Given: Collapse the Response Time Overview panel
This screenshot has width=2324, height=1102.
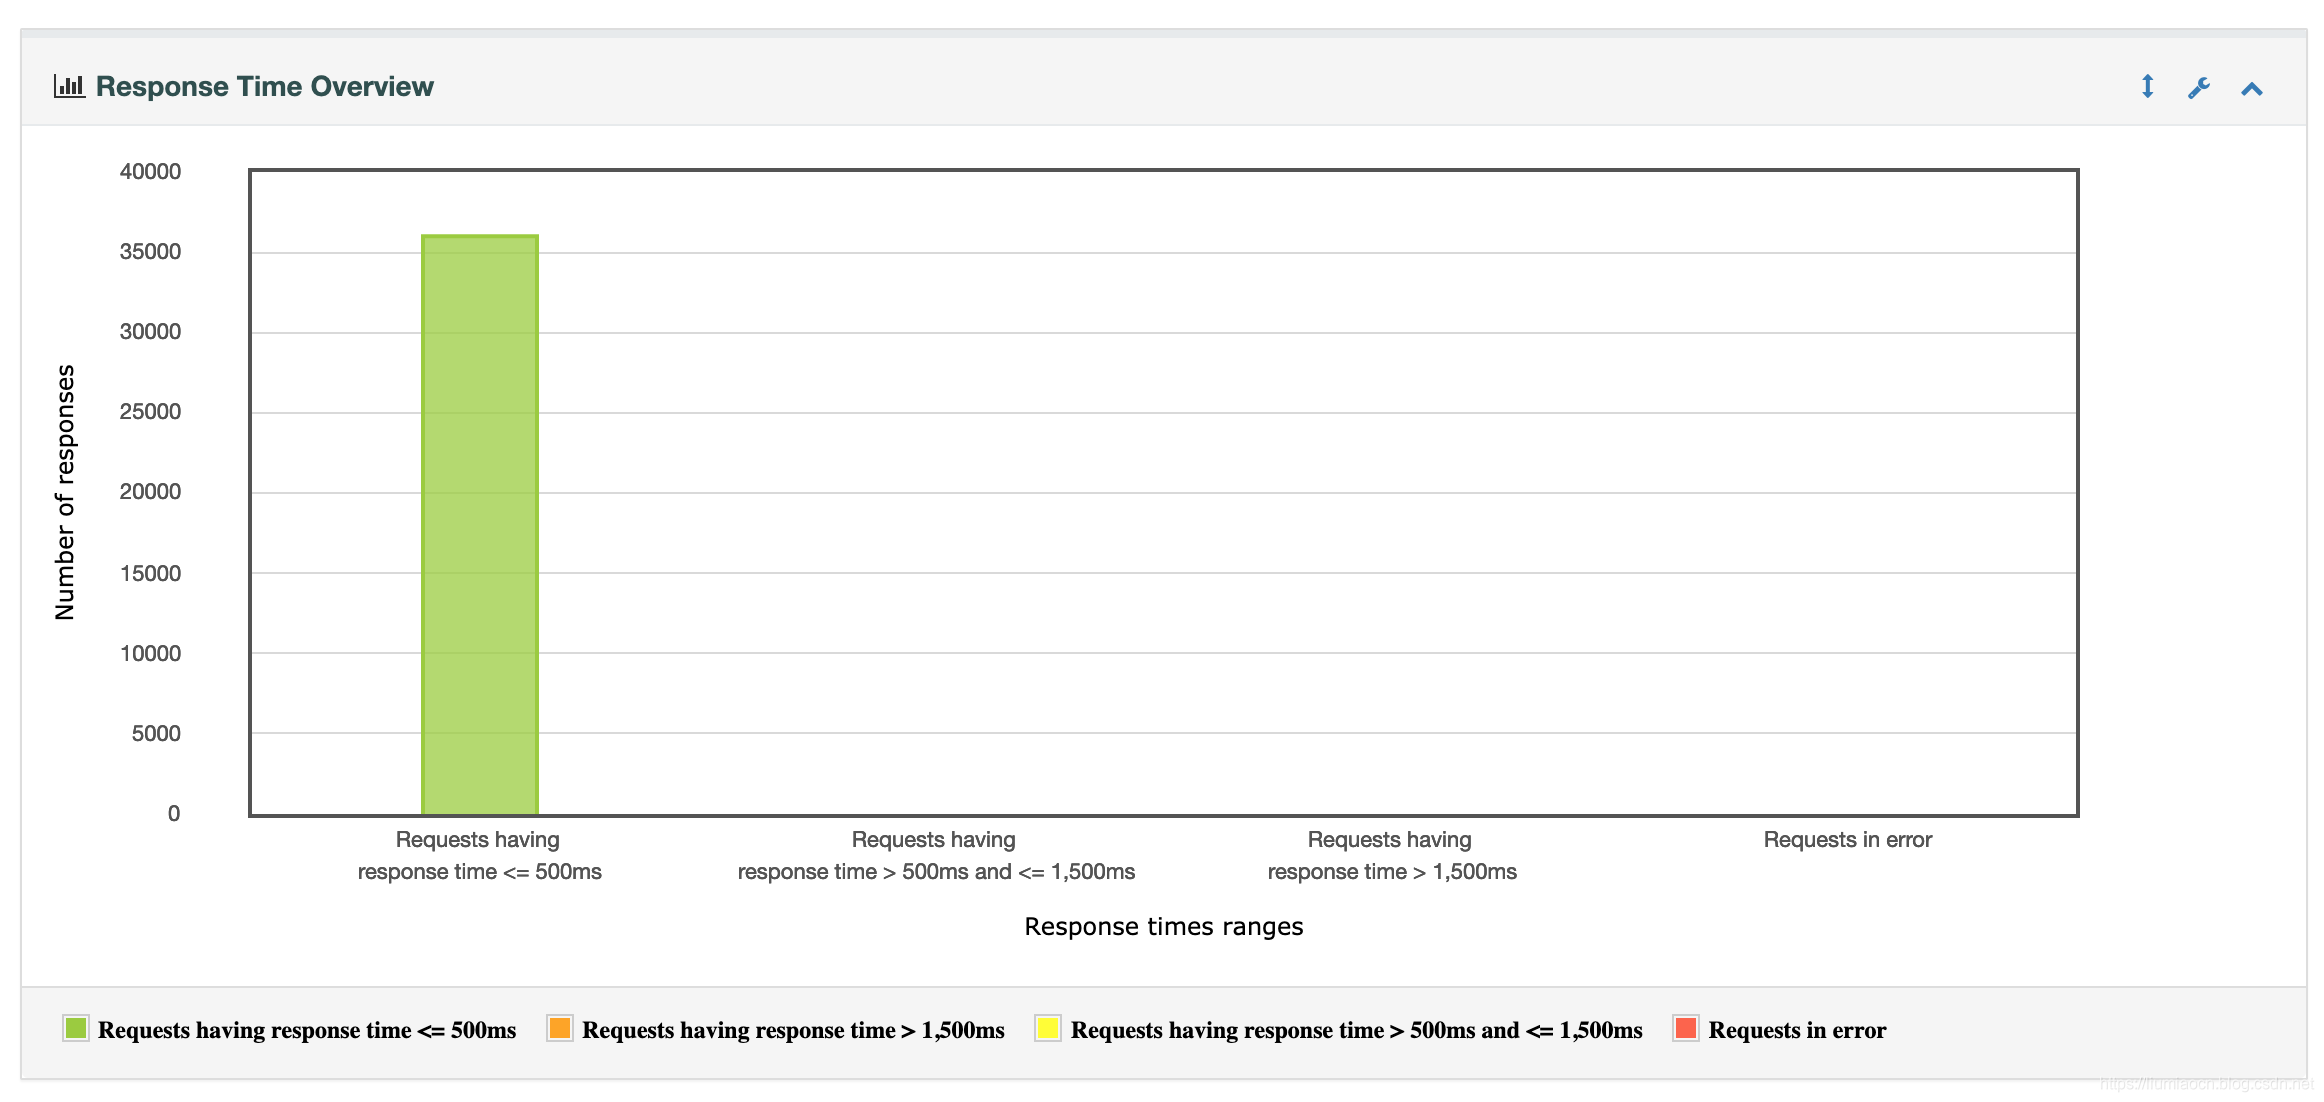Looking at the screenshot, I should (x=2252, y=88).
